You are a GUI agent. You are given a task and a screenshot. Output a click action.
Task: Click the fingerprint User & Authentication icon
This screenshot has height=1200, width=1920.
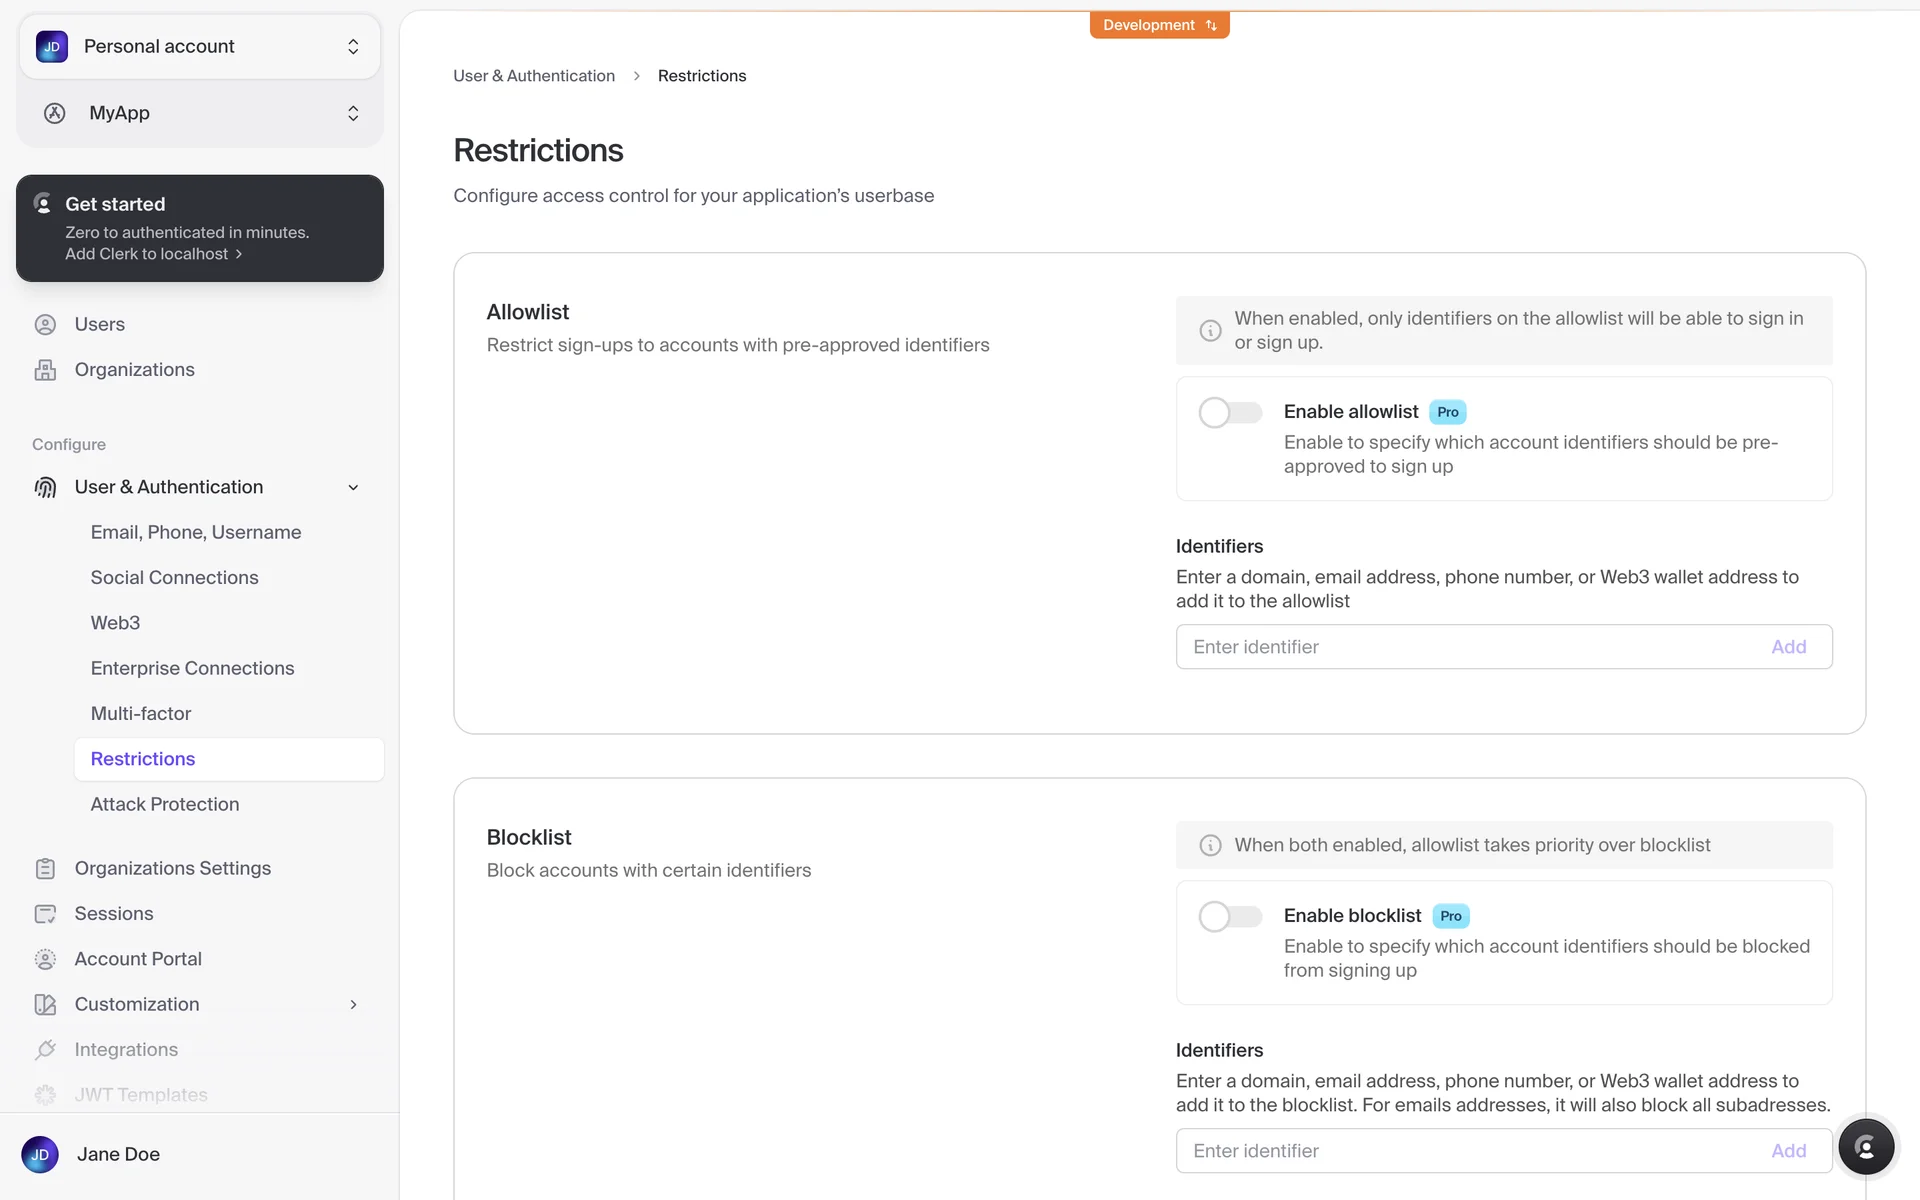click(45, 487)
